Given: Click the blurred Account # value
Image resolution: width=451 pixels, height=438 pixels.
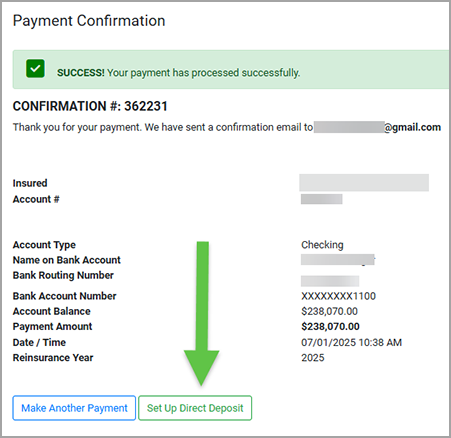Looking at the screenshot, I should [x=322, y=199].
